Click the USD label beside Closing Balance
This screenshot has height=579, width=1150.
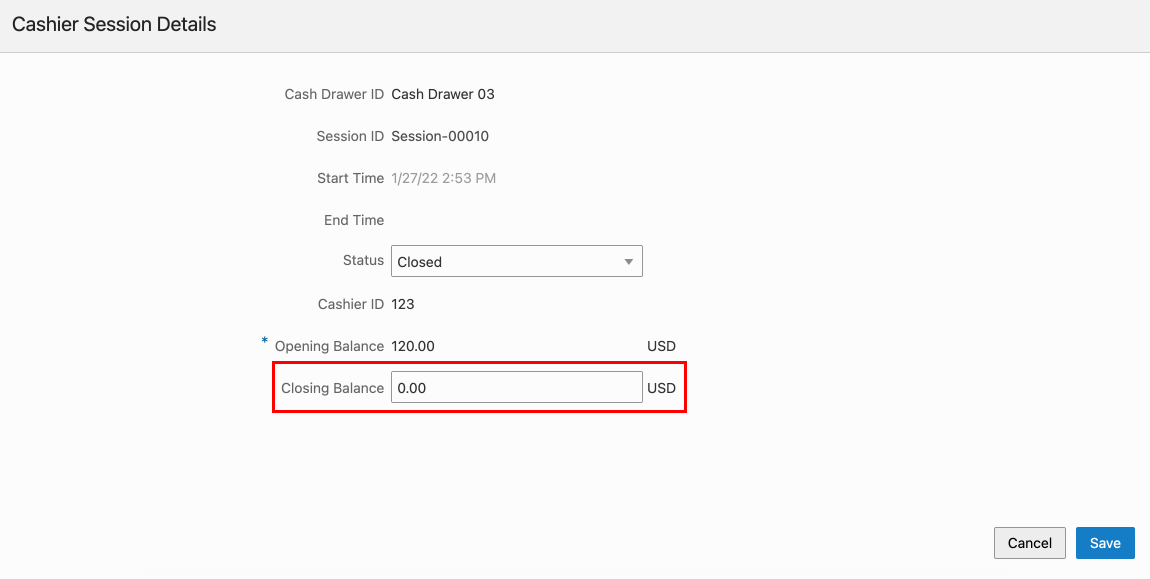pyautogui.click(x=661, y=388)
